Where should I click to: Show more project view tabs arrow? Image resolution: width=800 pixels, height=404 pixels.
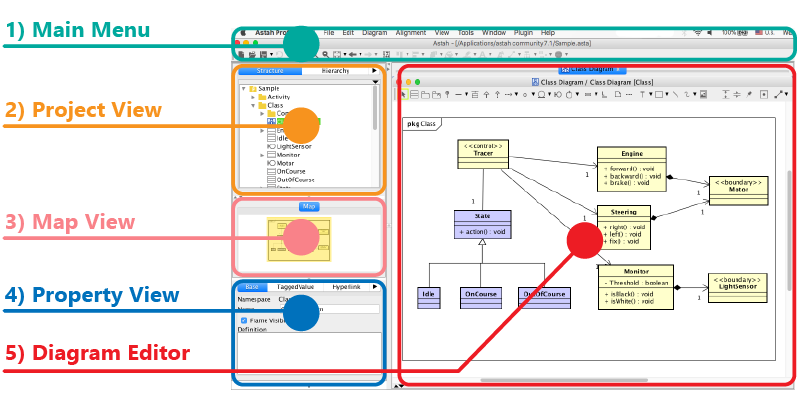(x=374, y=71)
